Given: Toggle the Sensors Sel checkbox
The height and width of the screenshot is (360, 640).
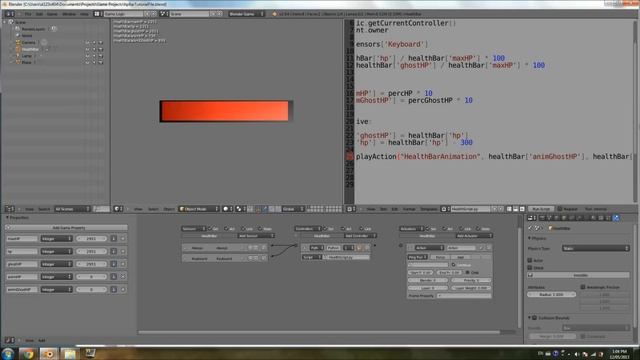Looking at the screenshot, I should pyautogui.click(x=210, y=229).
